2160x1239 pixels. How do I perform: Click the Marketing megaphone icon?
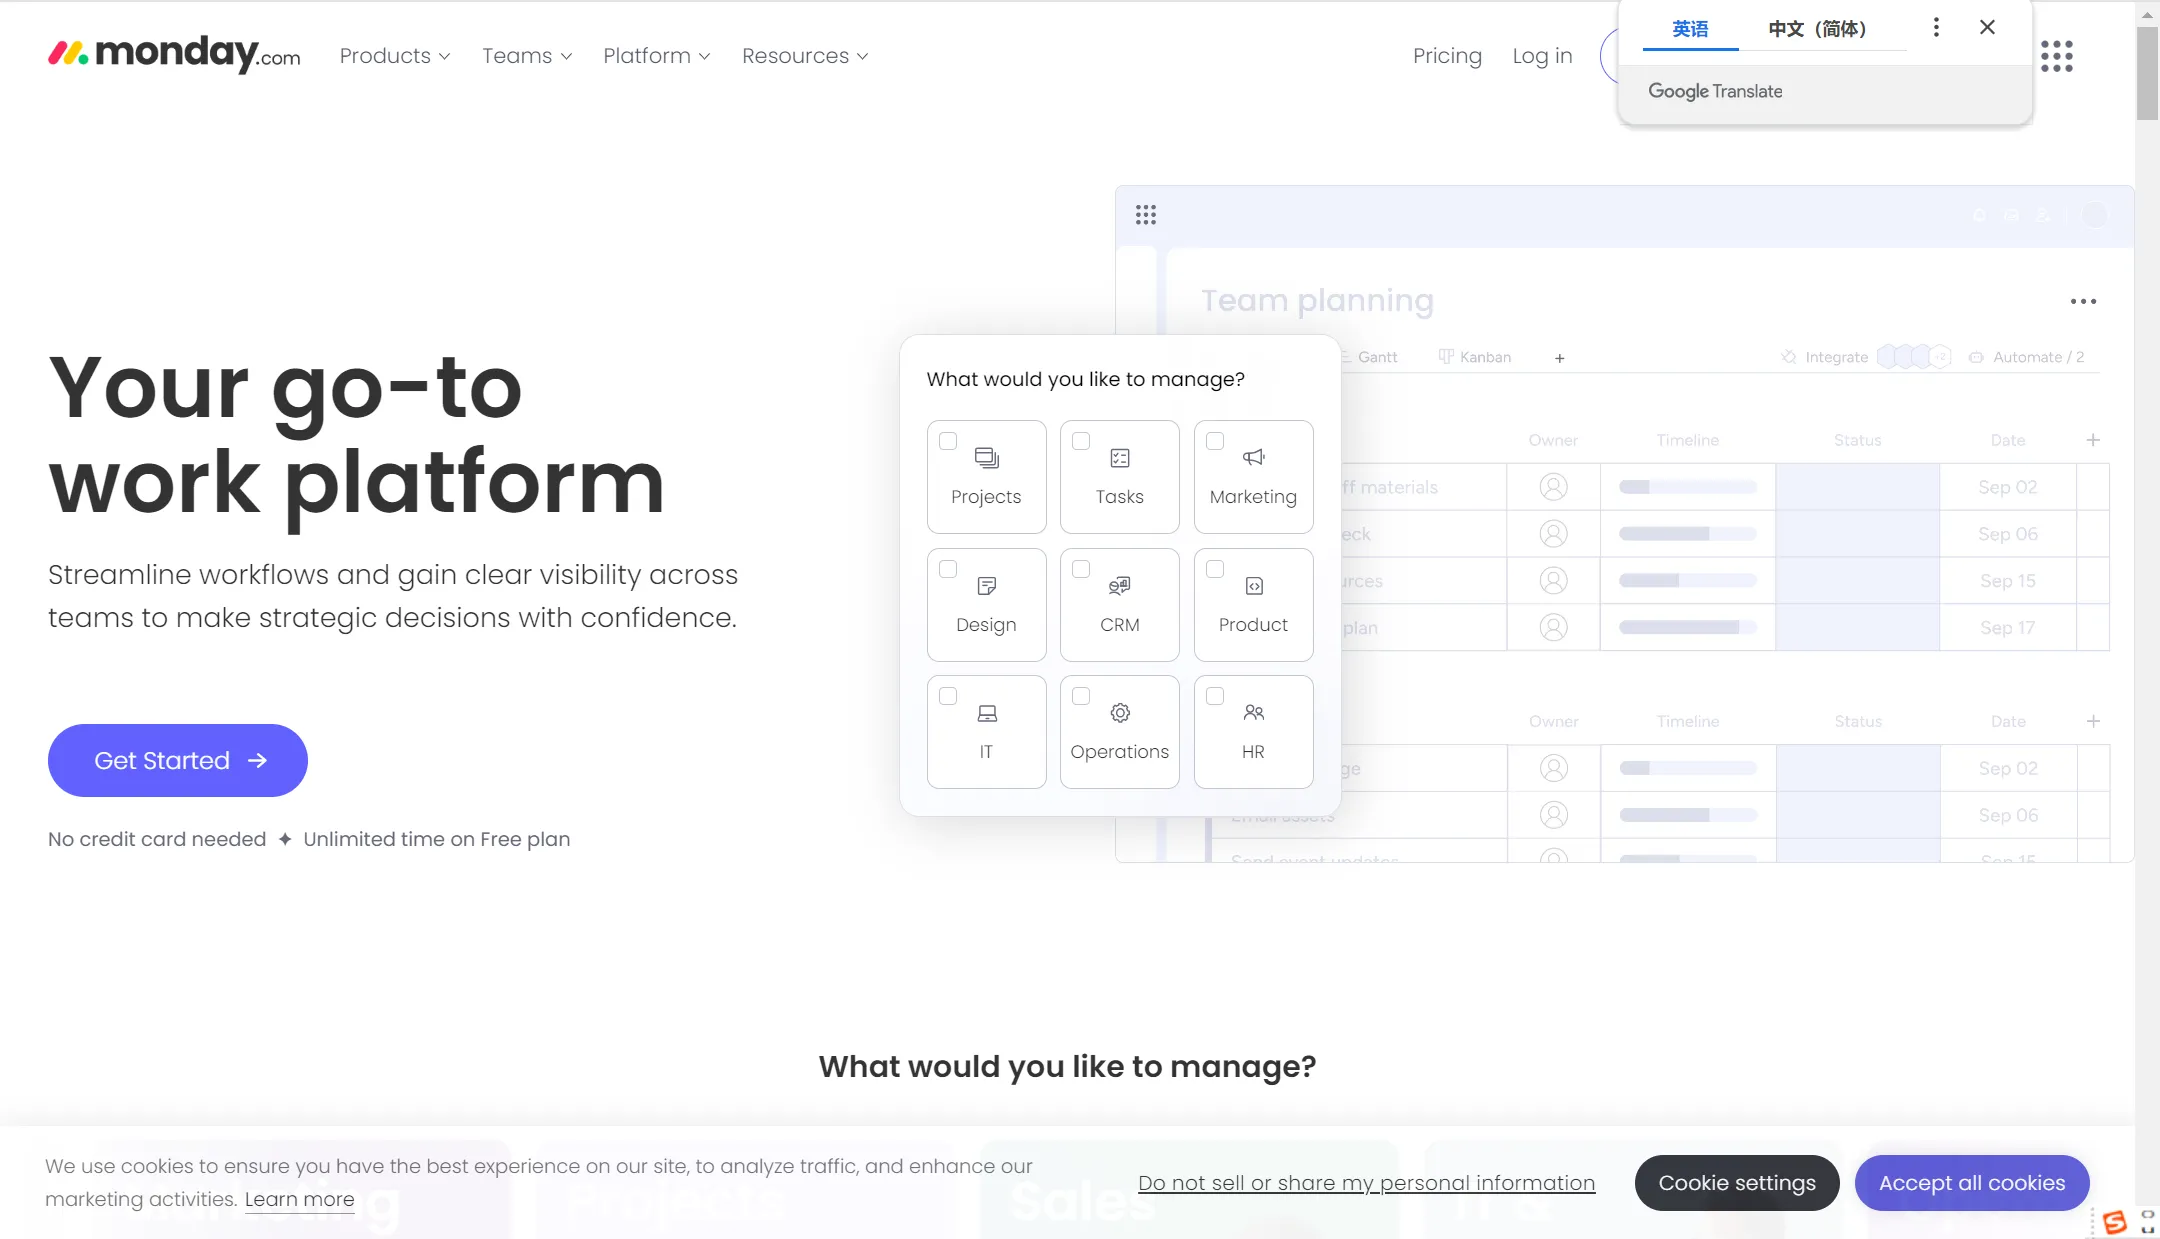tap(1254, 458)
